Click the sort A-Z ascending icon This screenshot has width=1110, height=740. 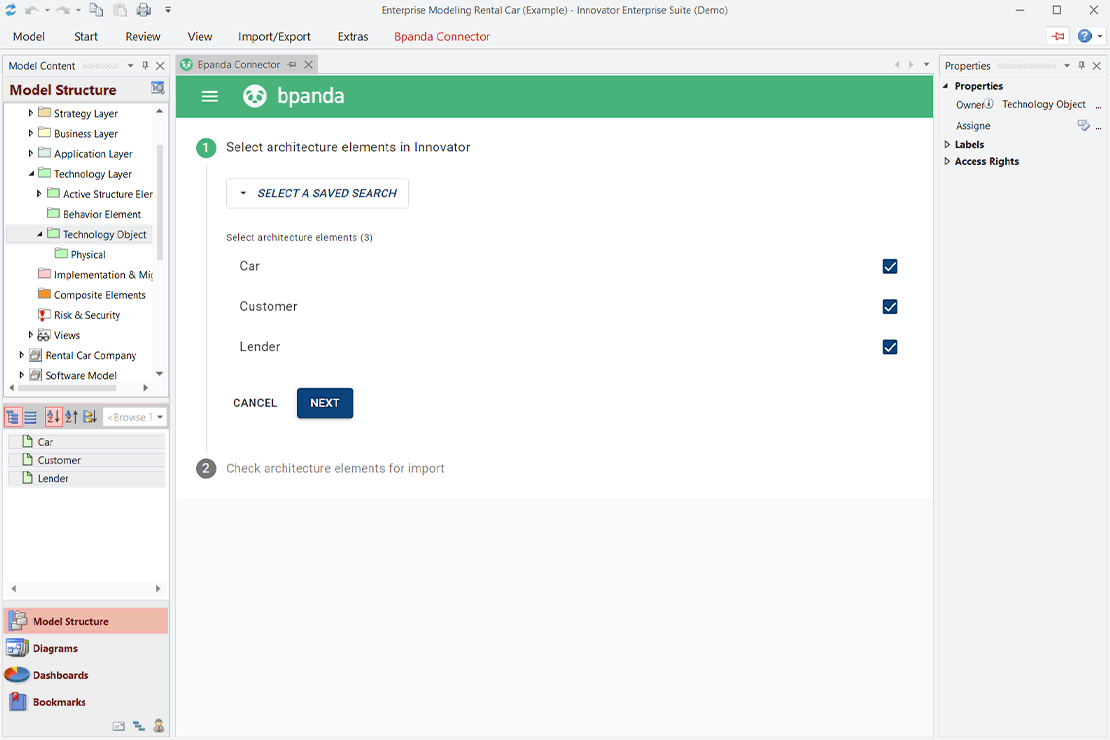click(x=71, y=417)
